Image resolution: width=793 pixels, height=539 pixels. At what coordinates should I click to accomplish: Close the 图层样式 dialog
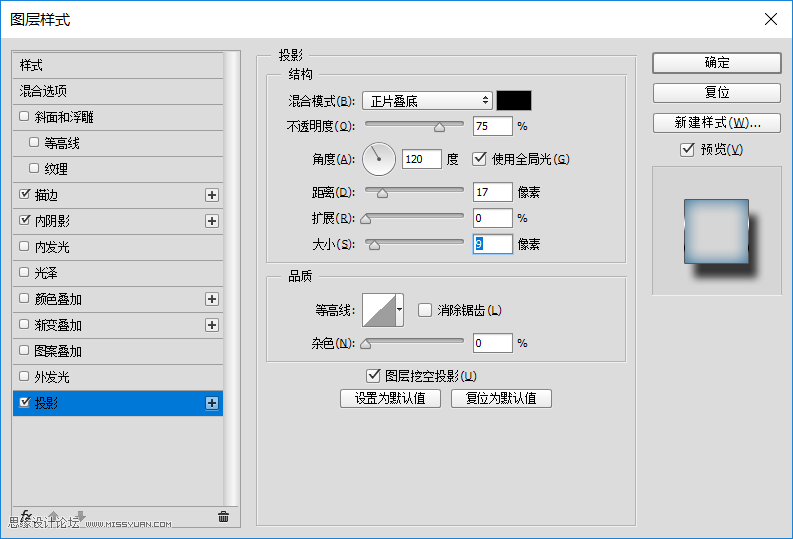click(771, 19)
